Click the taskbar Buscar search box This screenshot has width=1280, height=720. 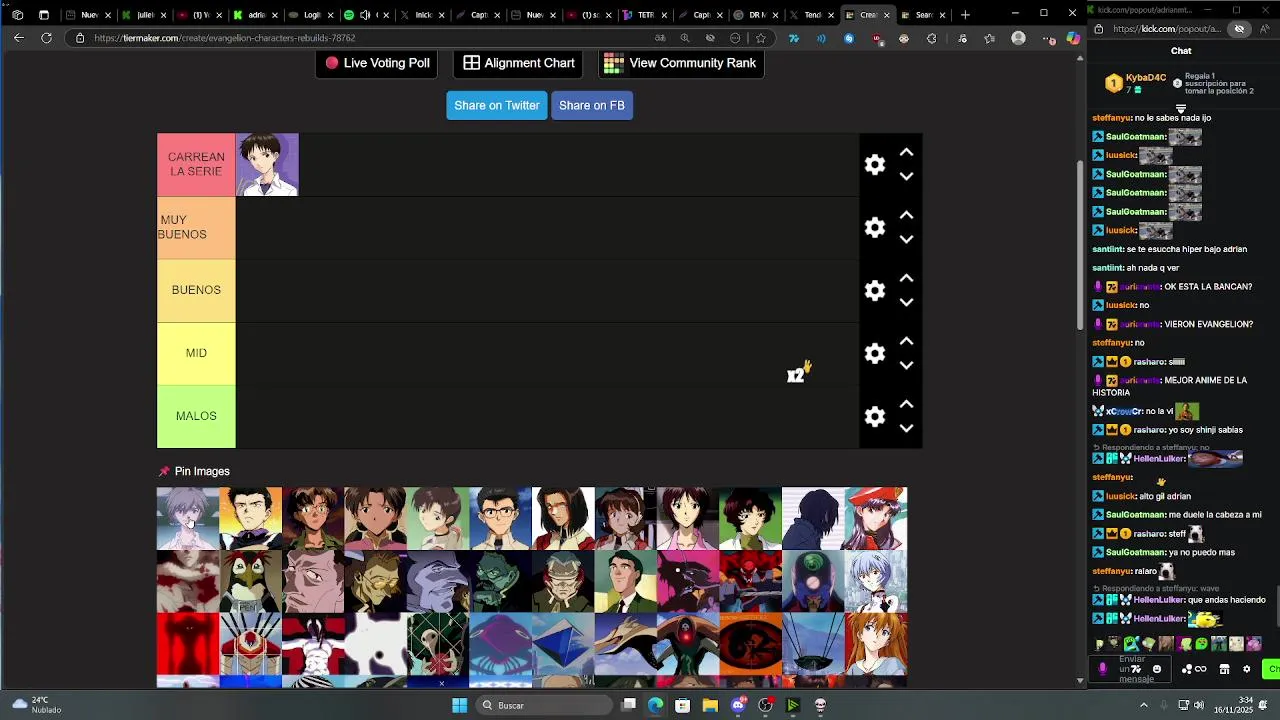(542, 705)
